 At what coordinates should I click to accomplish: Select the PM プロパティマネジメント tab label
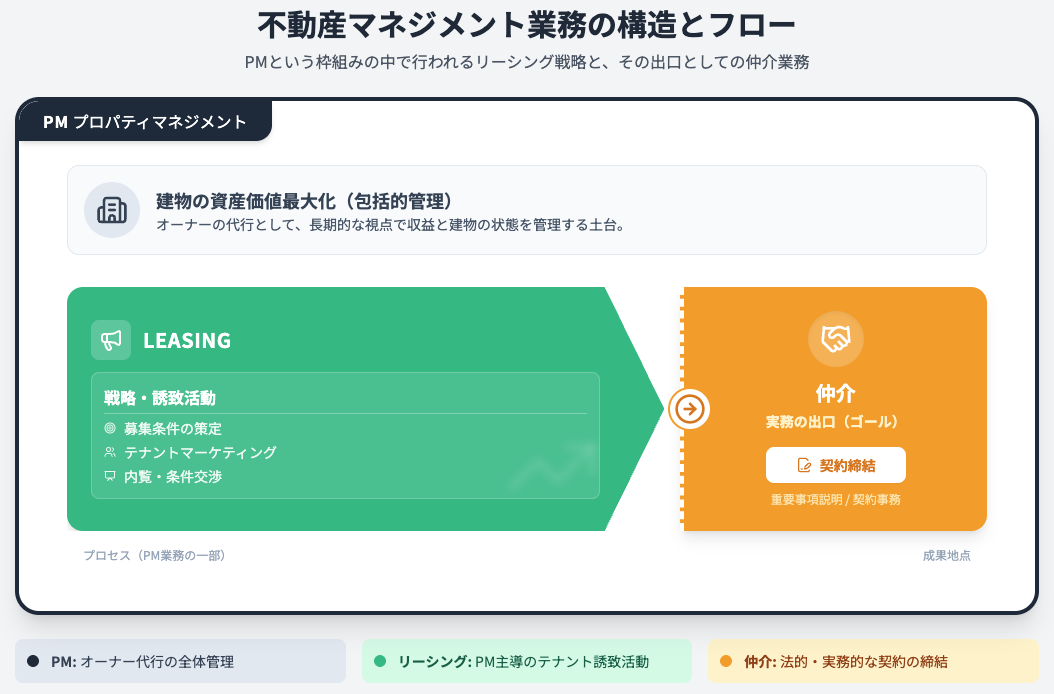point(145,122)
